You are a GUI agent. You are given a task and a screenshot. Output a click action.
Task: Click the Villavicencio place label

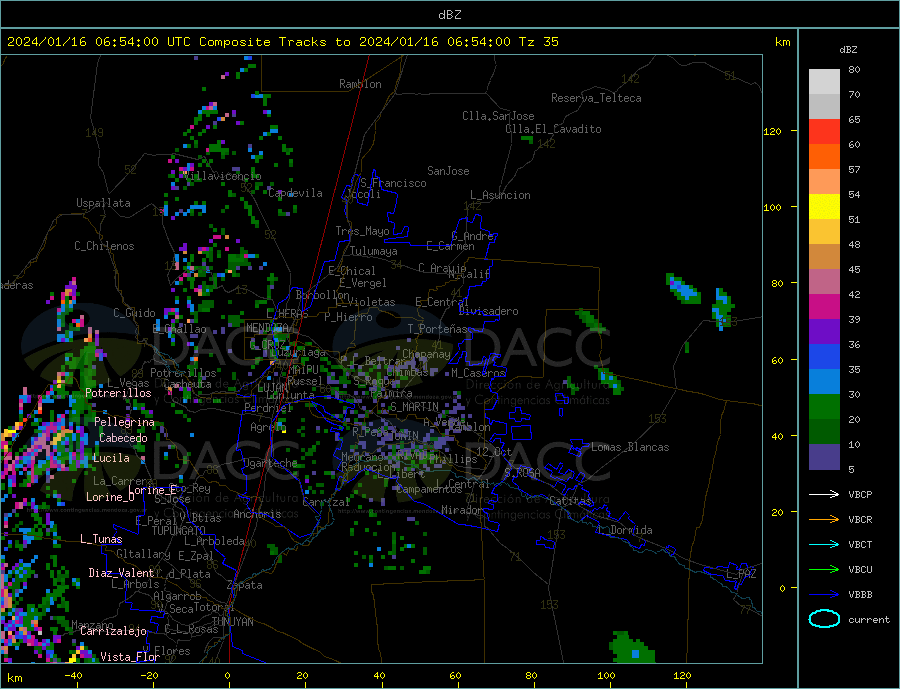tap(222, 176)
